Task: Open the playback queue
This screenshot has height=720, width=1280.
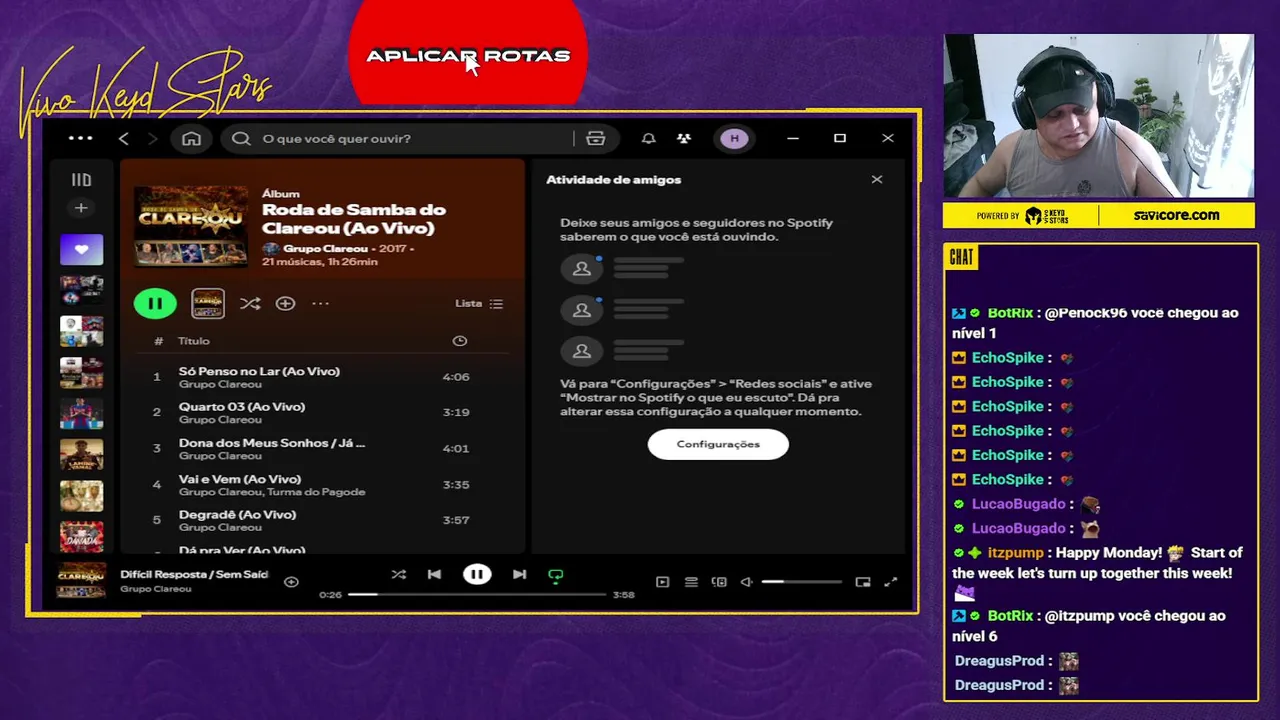Action: click(x=691, y=582)
